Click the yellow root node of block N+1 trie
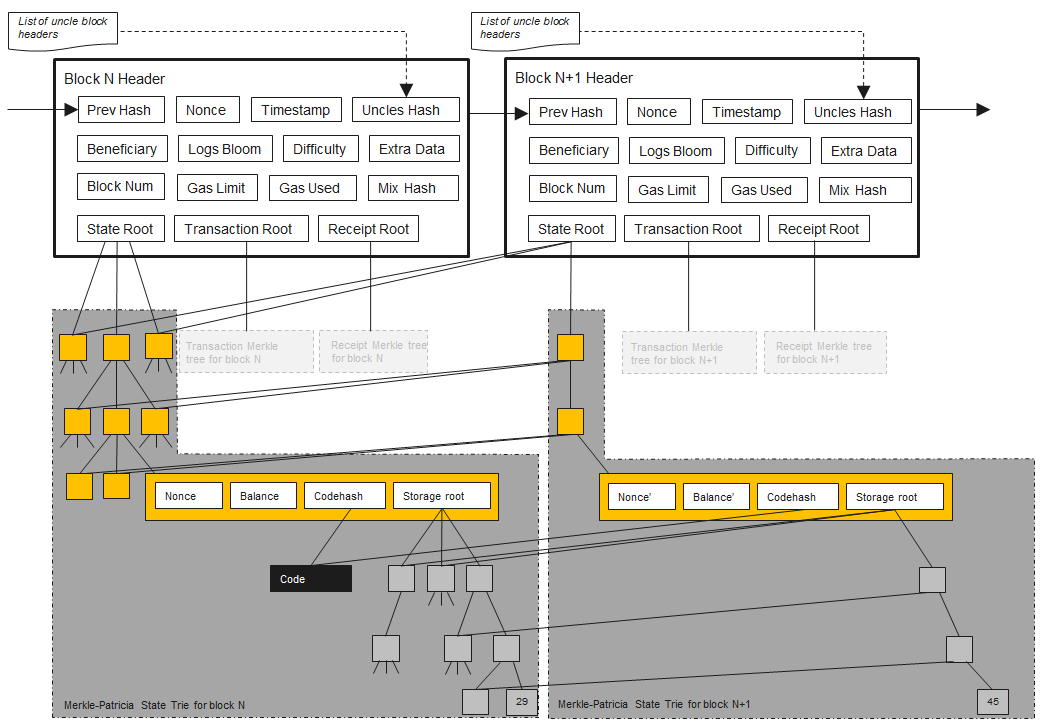 [570, 347]
